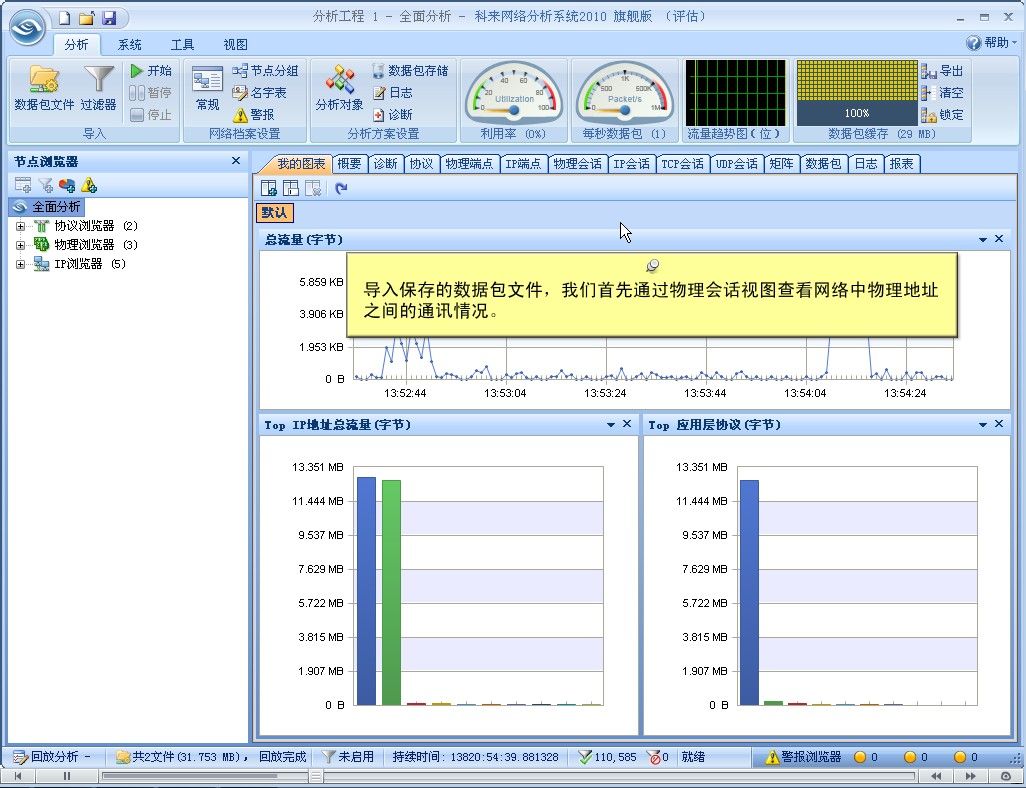
Task: Click the 数据包文件 import icon
Action: click(x=44, y=87)
